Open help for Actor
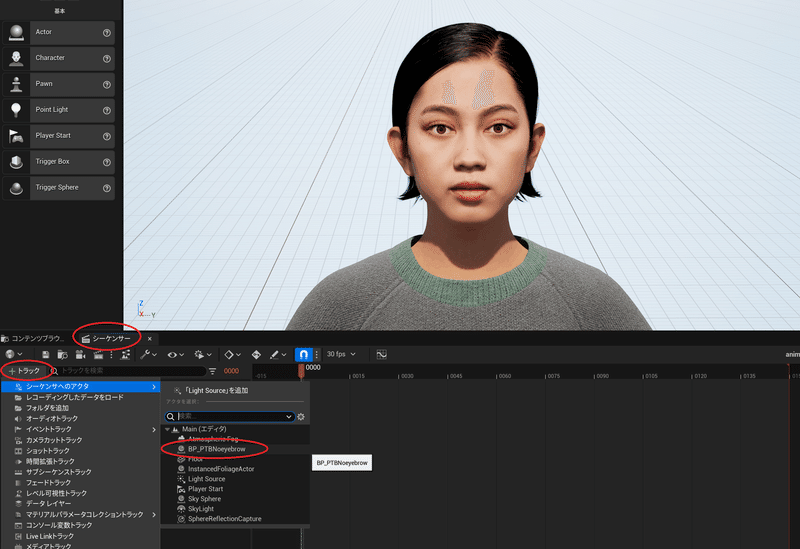Screen dimensions: 800x549 click(x=107, y=33)
